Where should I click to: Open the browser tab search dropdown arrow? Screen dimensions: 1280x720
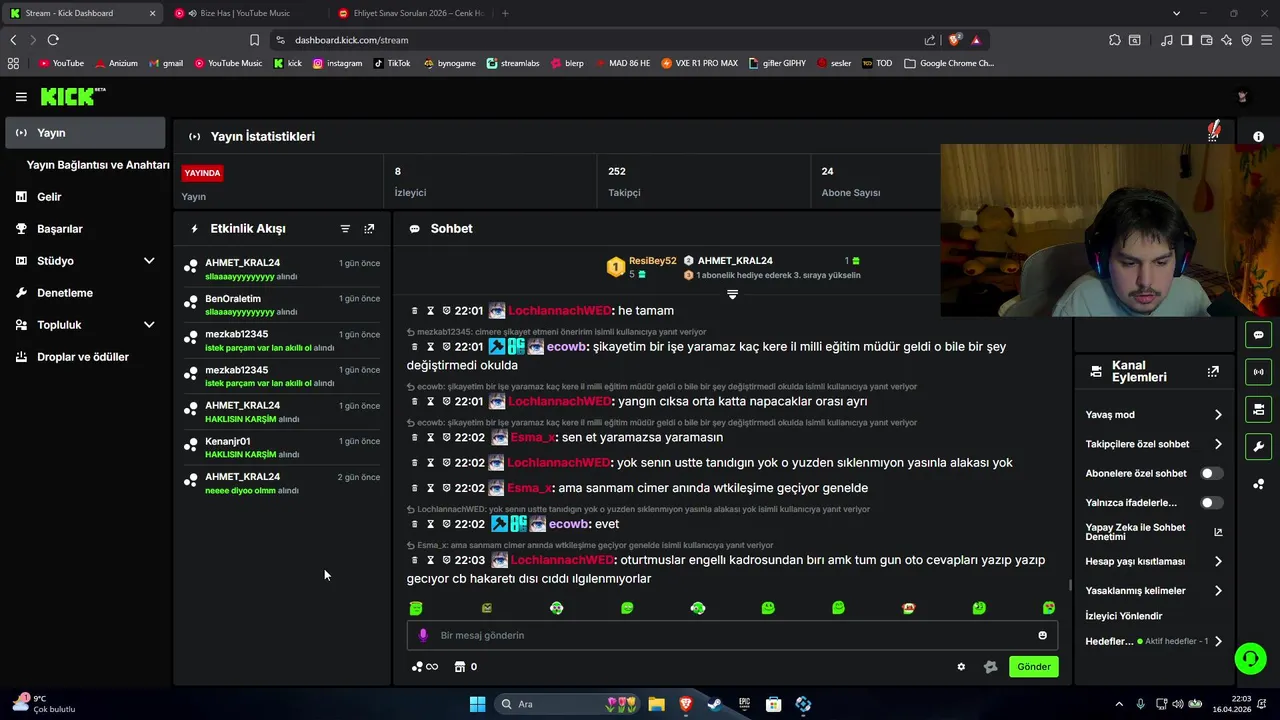point(1177,13)
